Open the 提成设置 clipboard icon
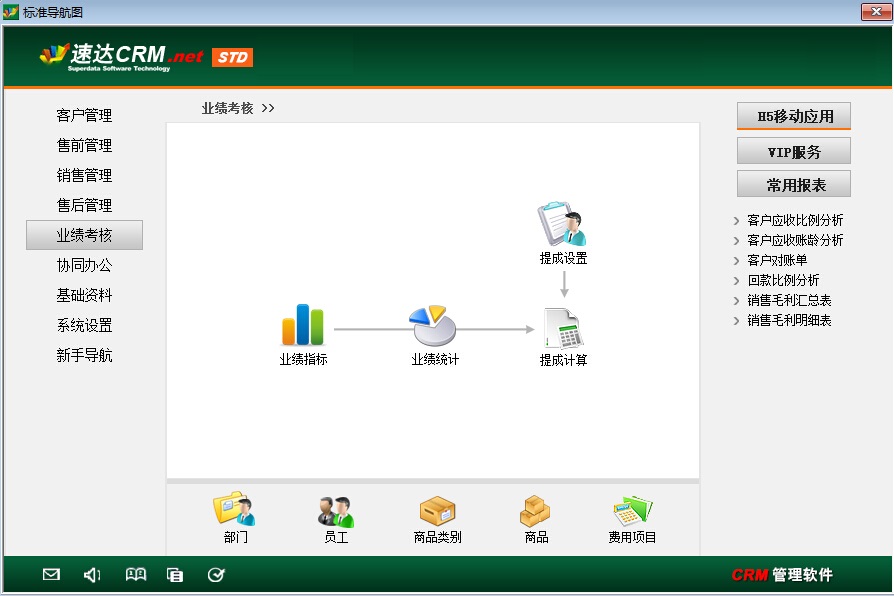This screenshot has width=894, height=596. (563, 224)
